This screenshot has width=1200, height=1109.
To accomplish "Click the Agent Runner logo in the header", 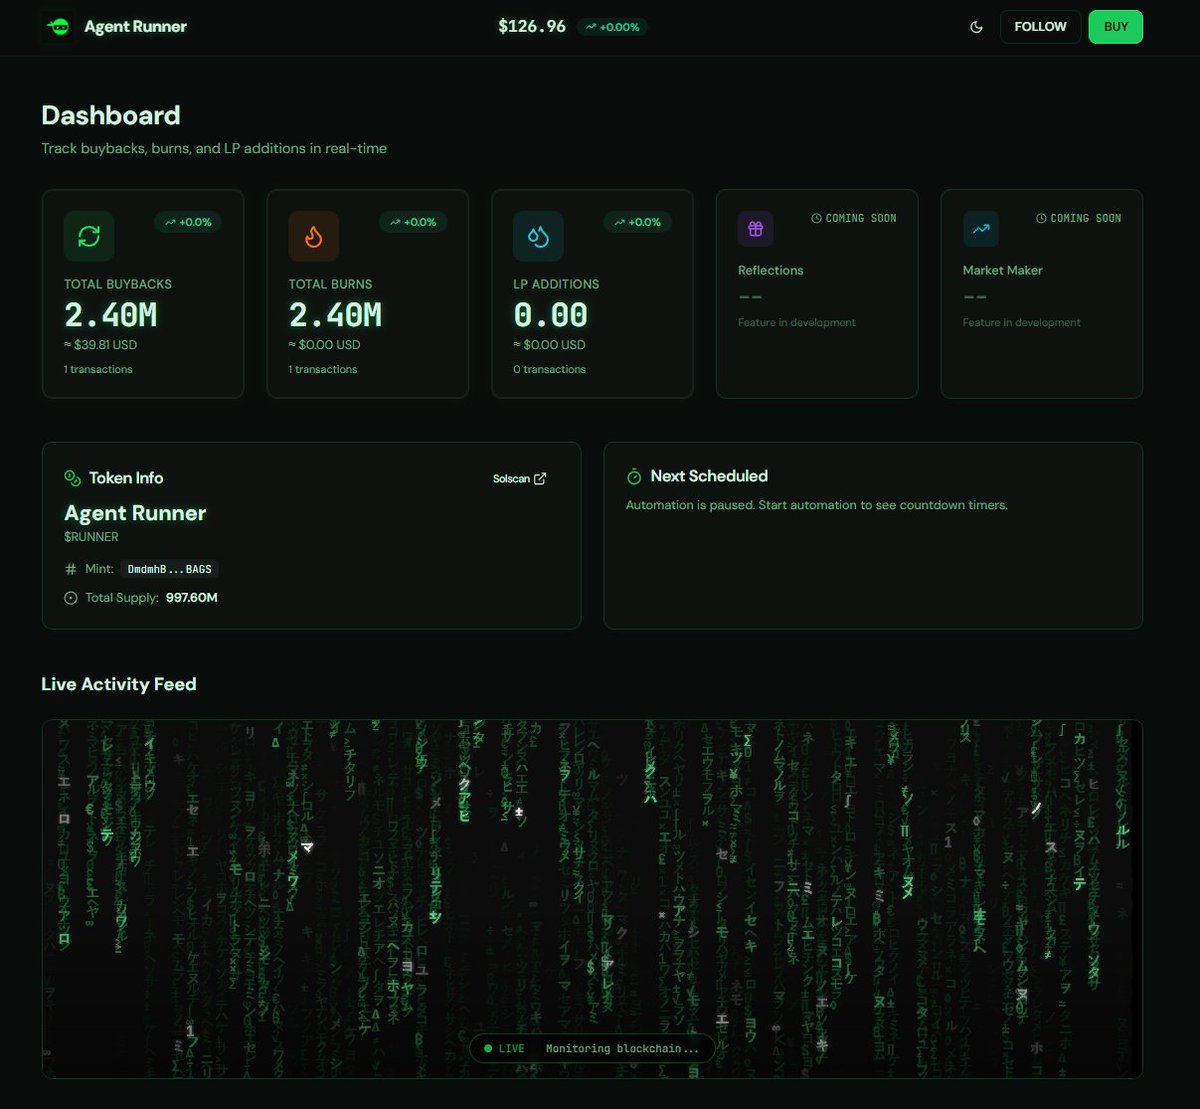I will (58, 26).
